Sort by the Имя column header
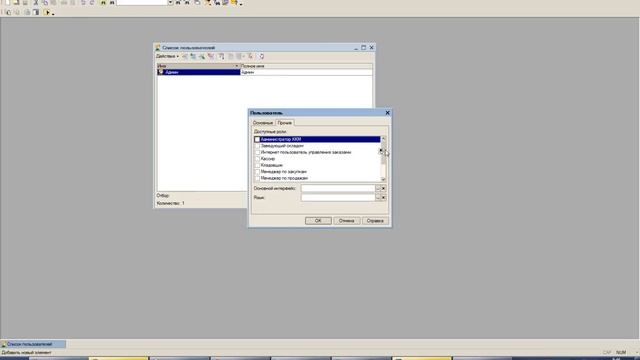 [x=198, y=66]
